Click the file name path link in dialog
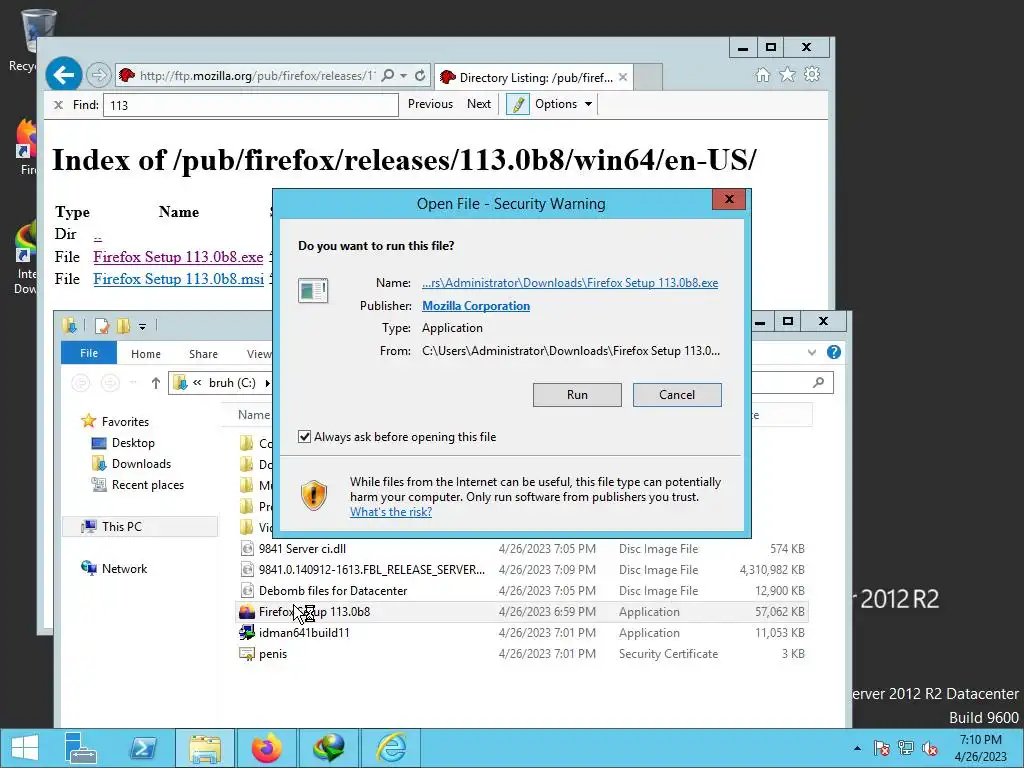This screenshot has width=1024, height=768. [x=569, y=283]
